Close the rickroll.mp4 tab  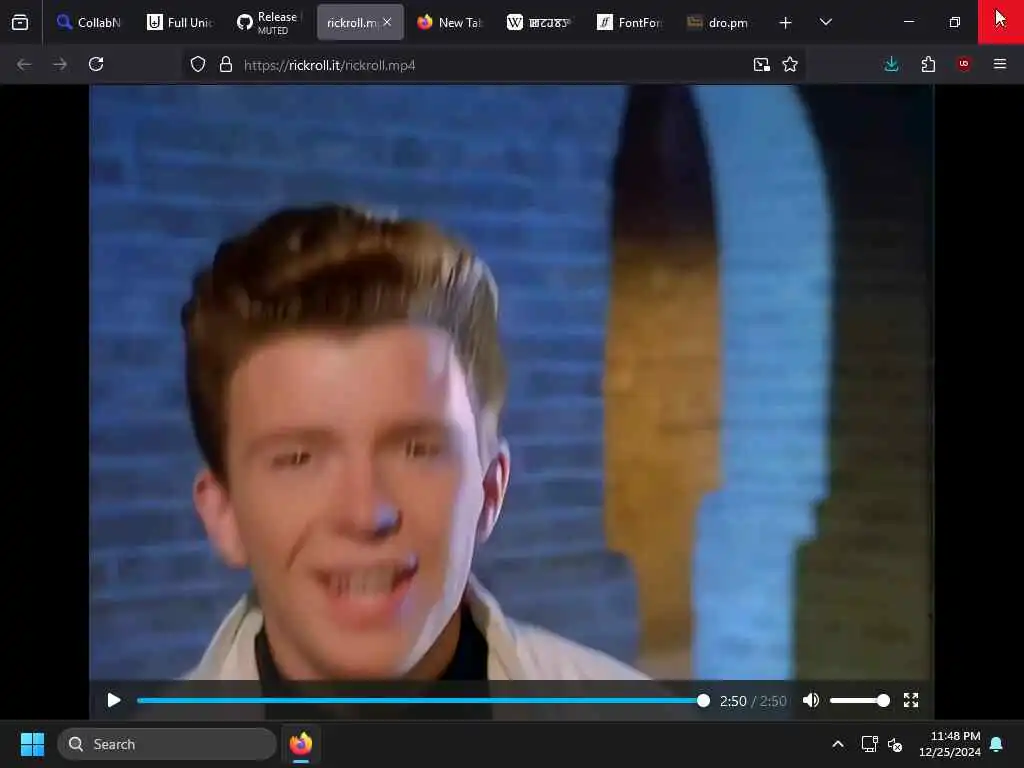click(x=387, y=22)
